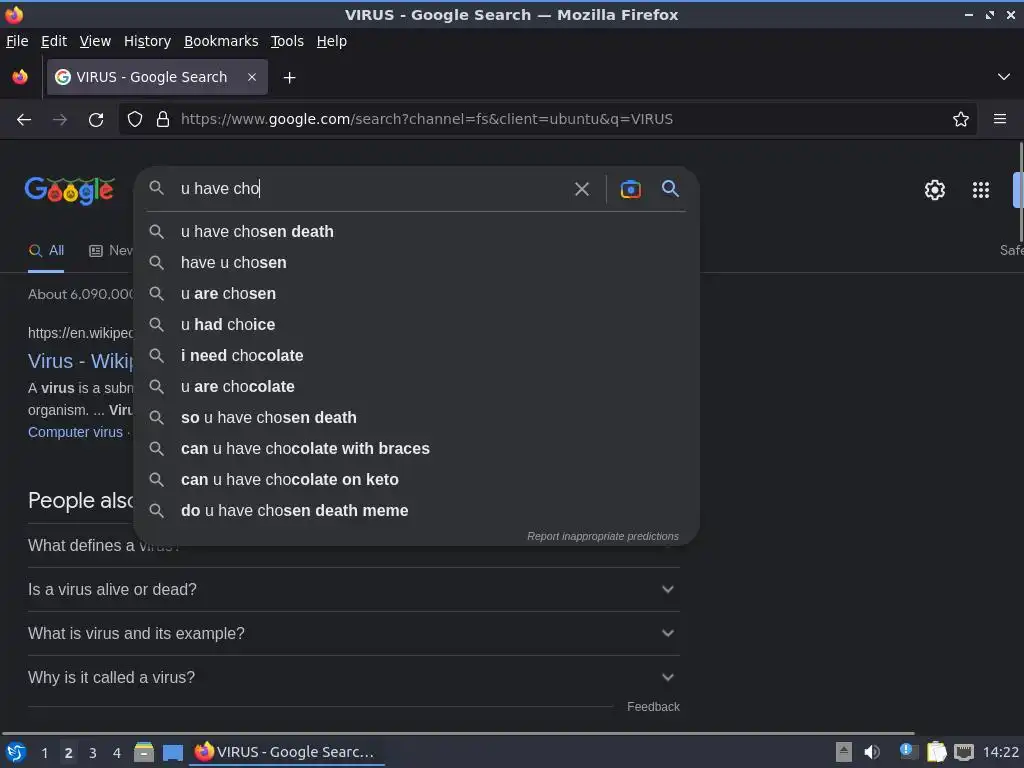This screenshot has height=768, width=1024.
Task: Switch to the News results tab
Action: pos(110,251)
